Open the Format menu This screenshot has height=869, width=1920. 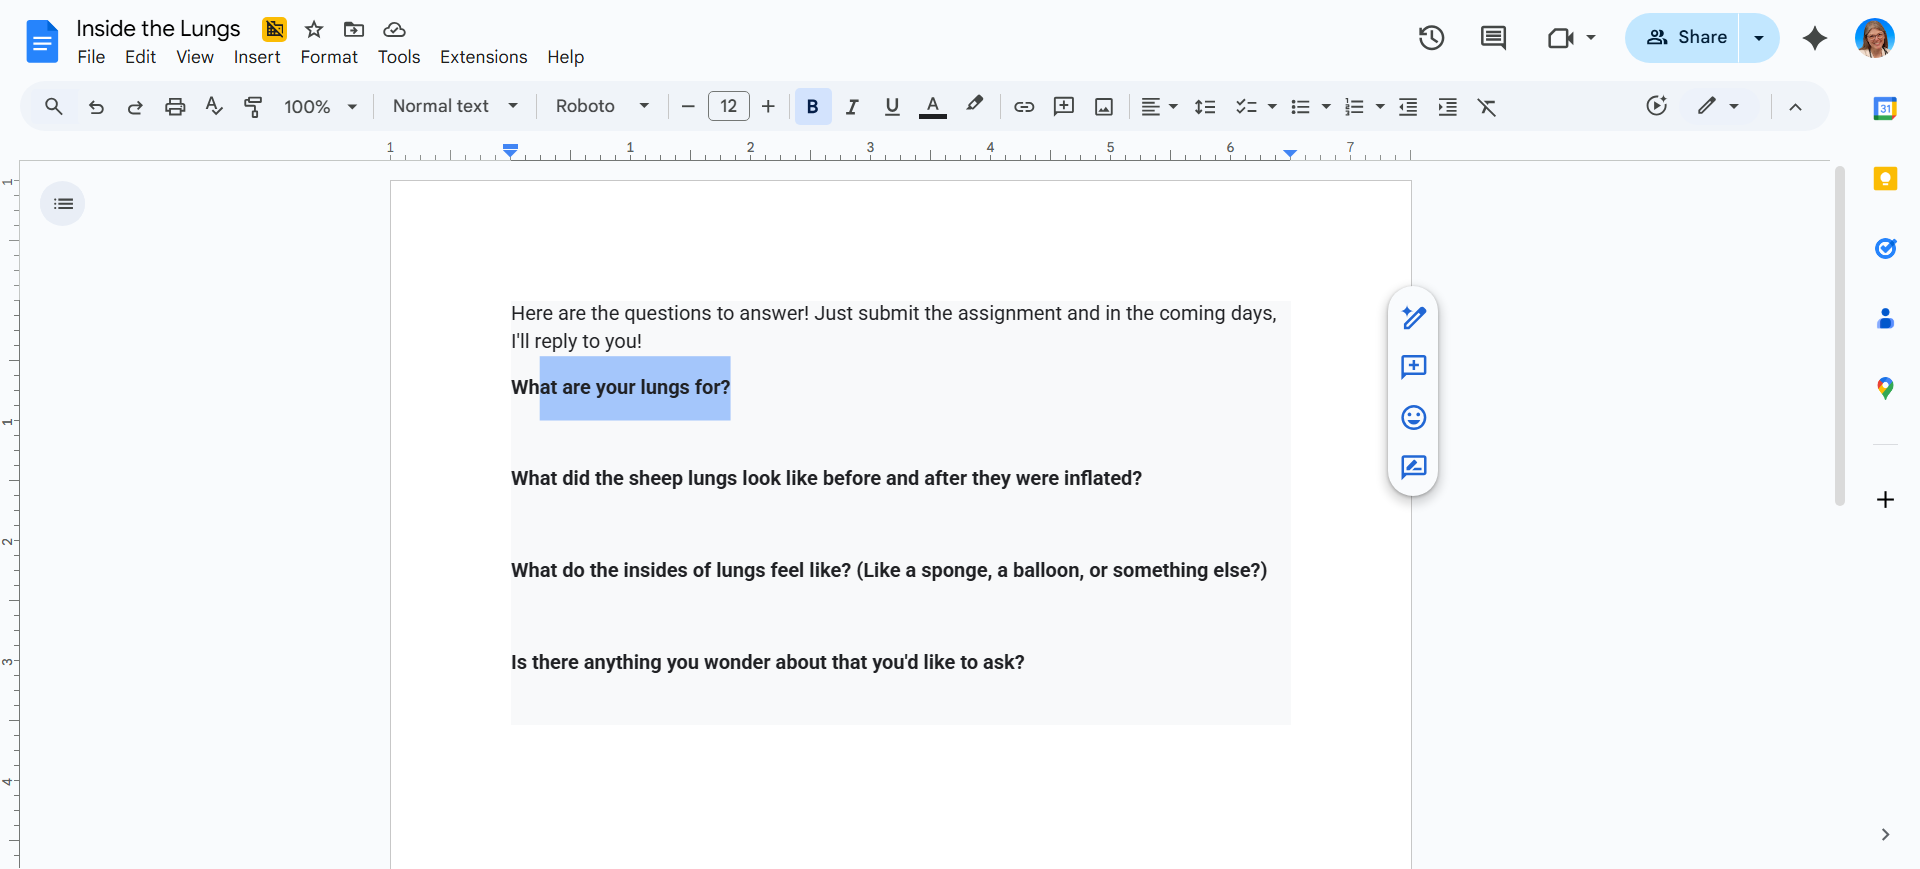pos(329,57)
